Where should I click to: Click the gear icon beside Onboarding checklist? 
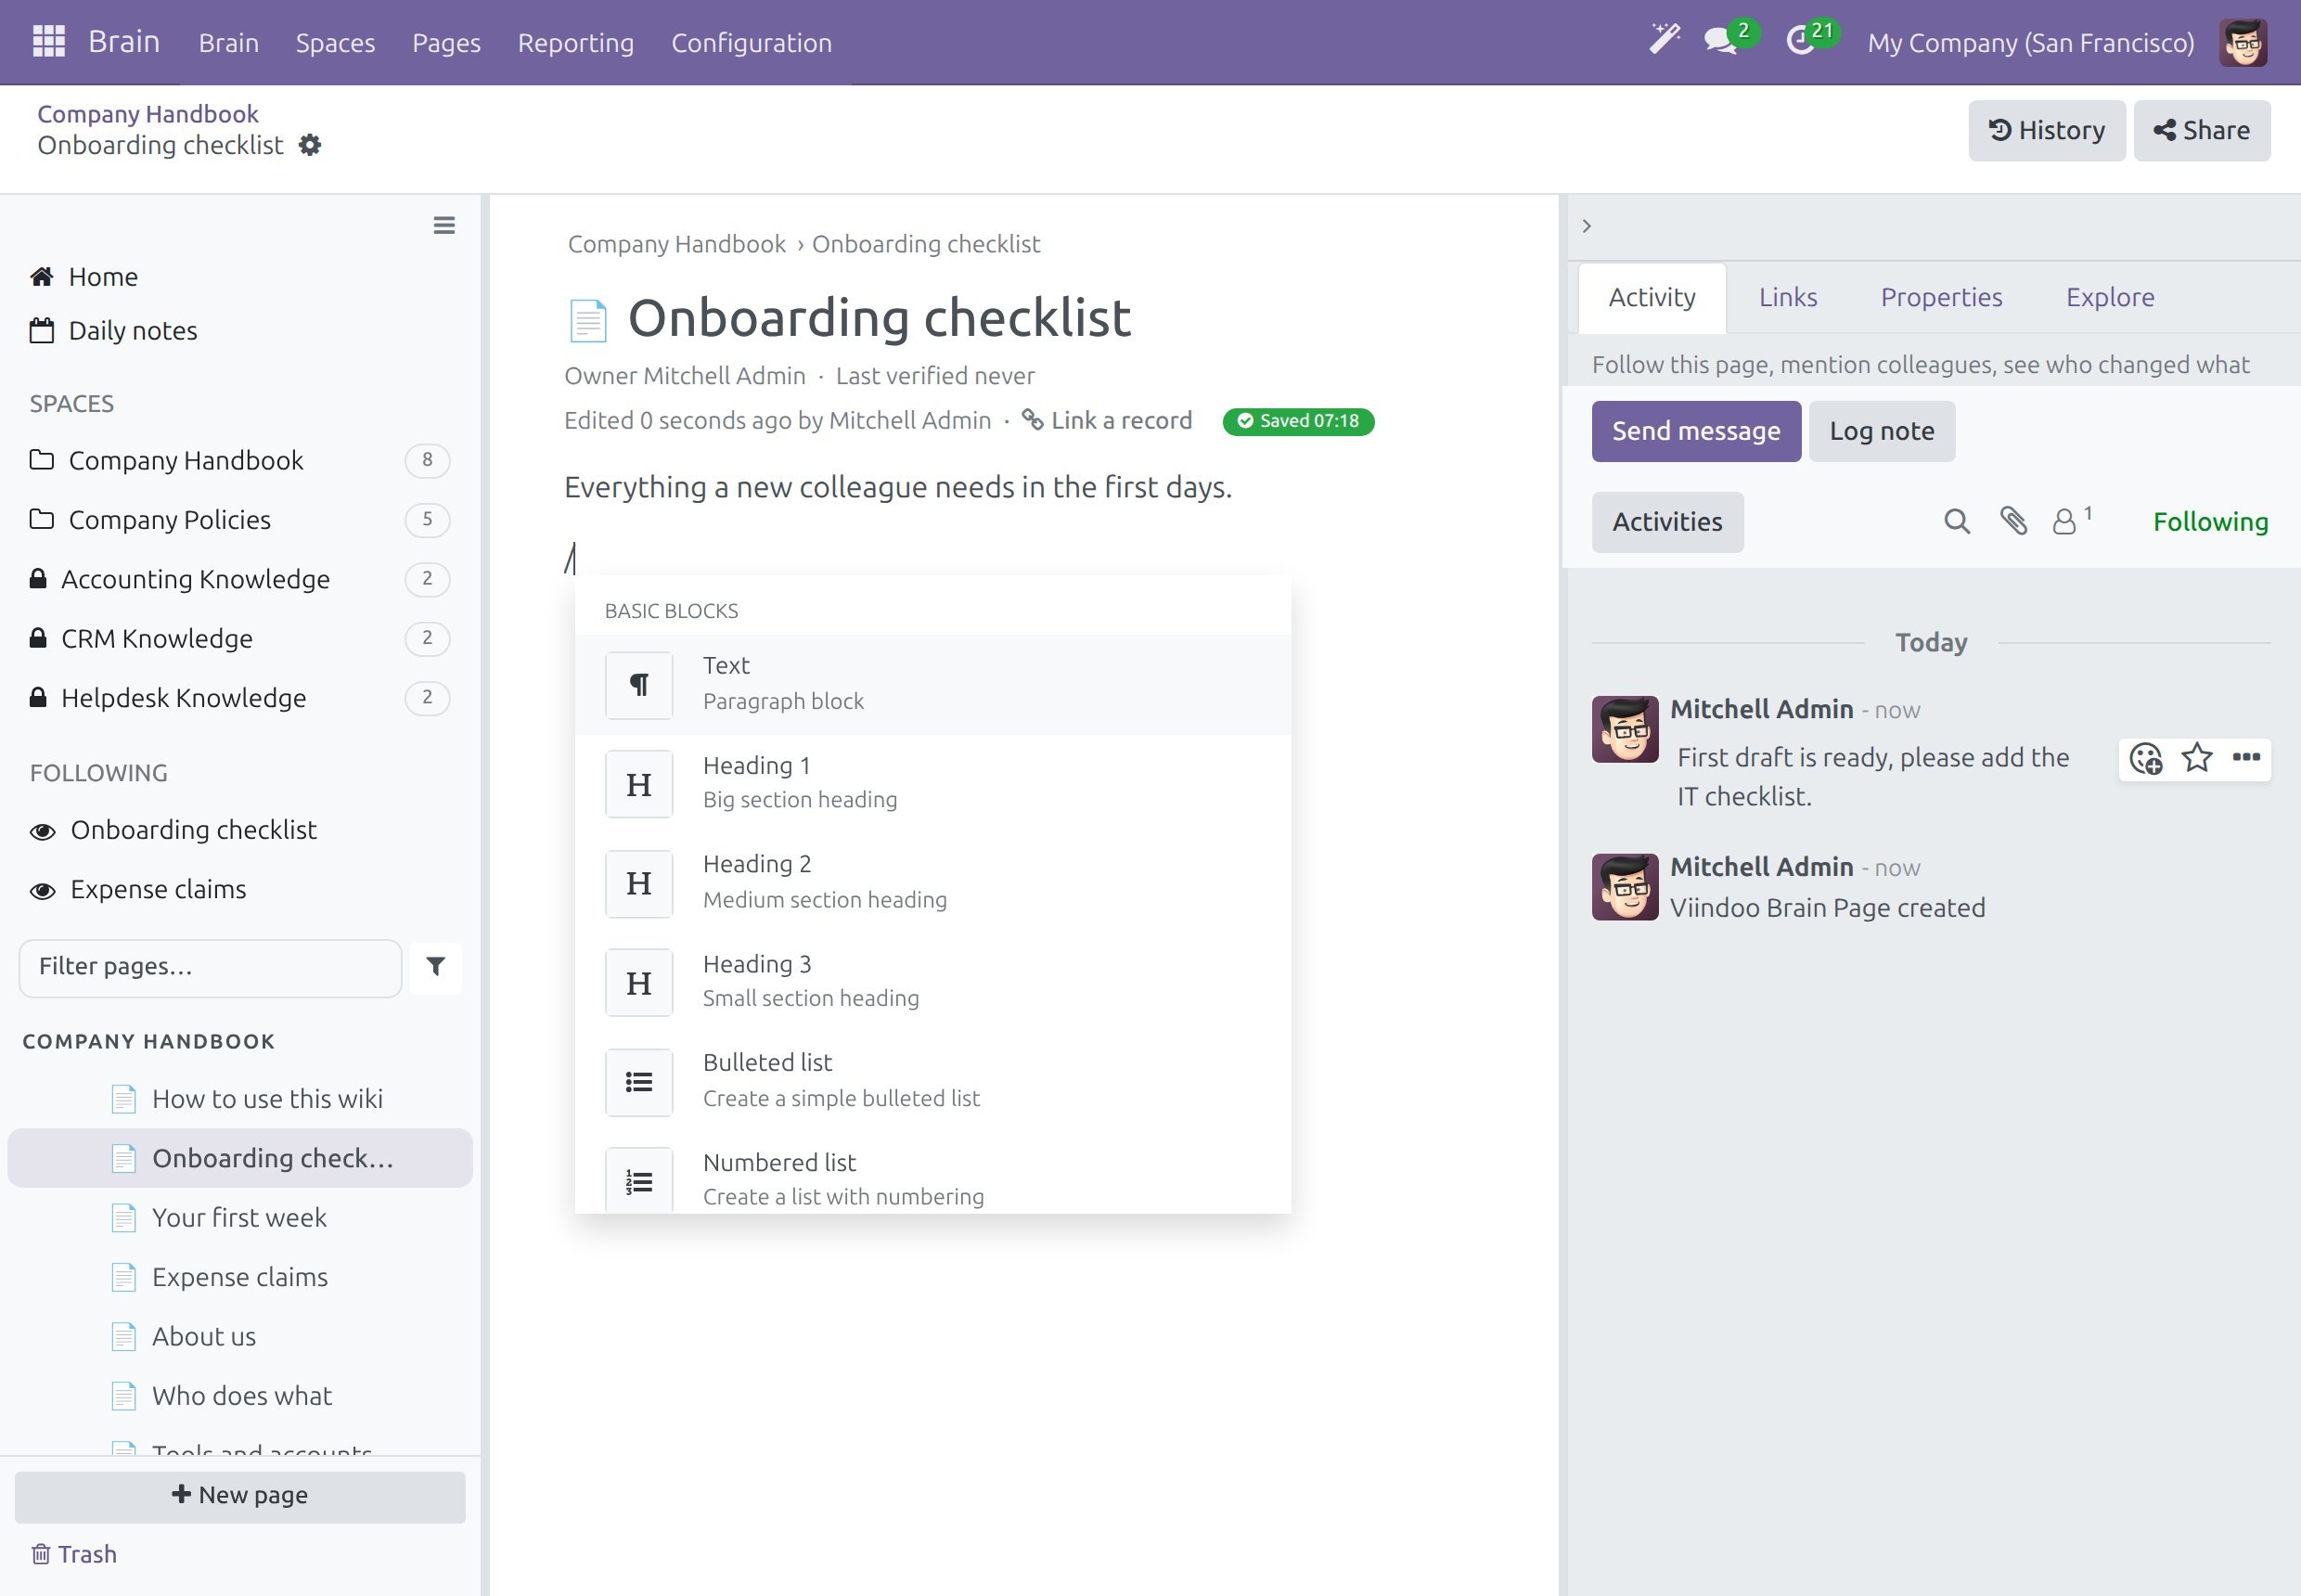point(310,145)
